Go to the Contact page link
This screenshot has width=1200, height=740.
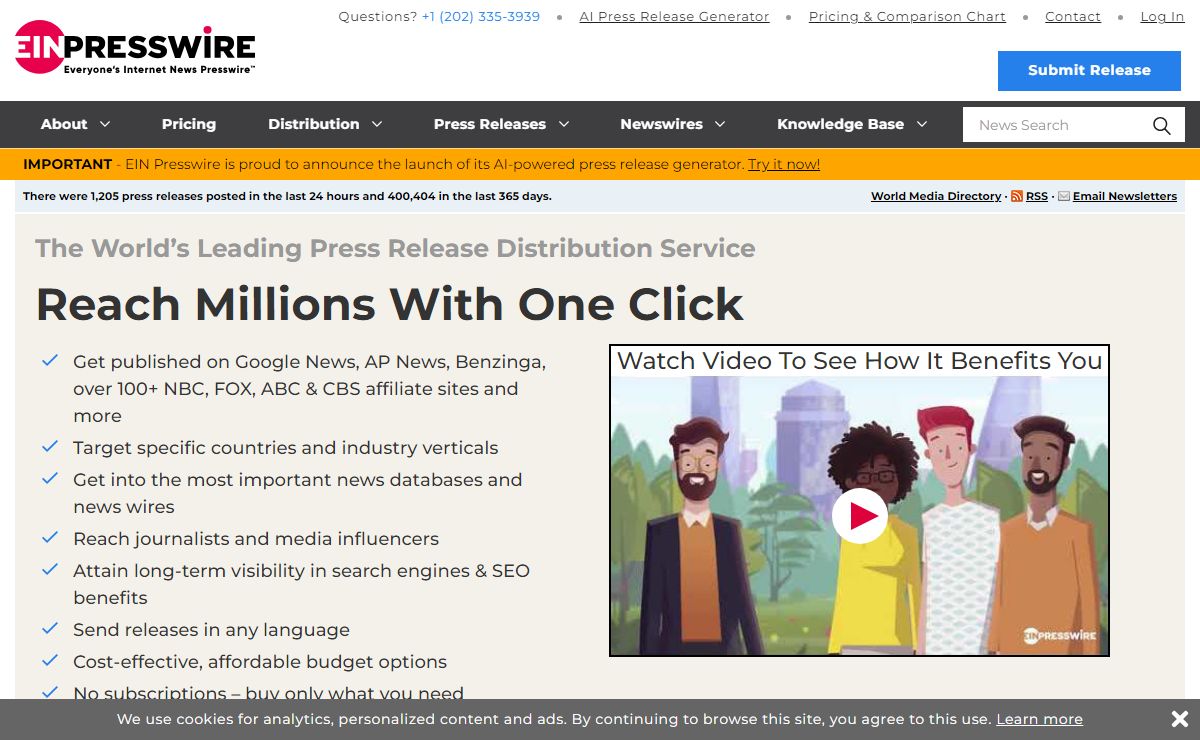[1073, 17]
